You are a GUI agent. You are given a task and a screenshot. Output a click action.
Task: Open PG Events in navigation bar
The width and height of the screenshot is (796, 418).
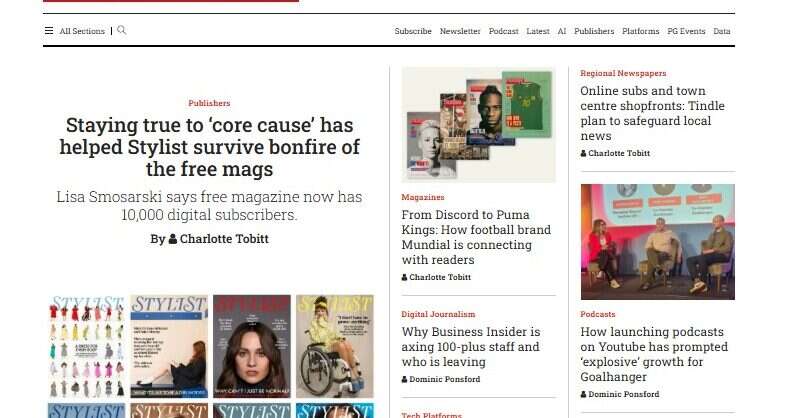[686, 31]
